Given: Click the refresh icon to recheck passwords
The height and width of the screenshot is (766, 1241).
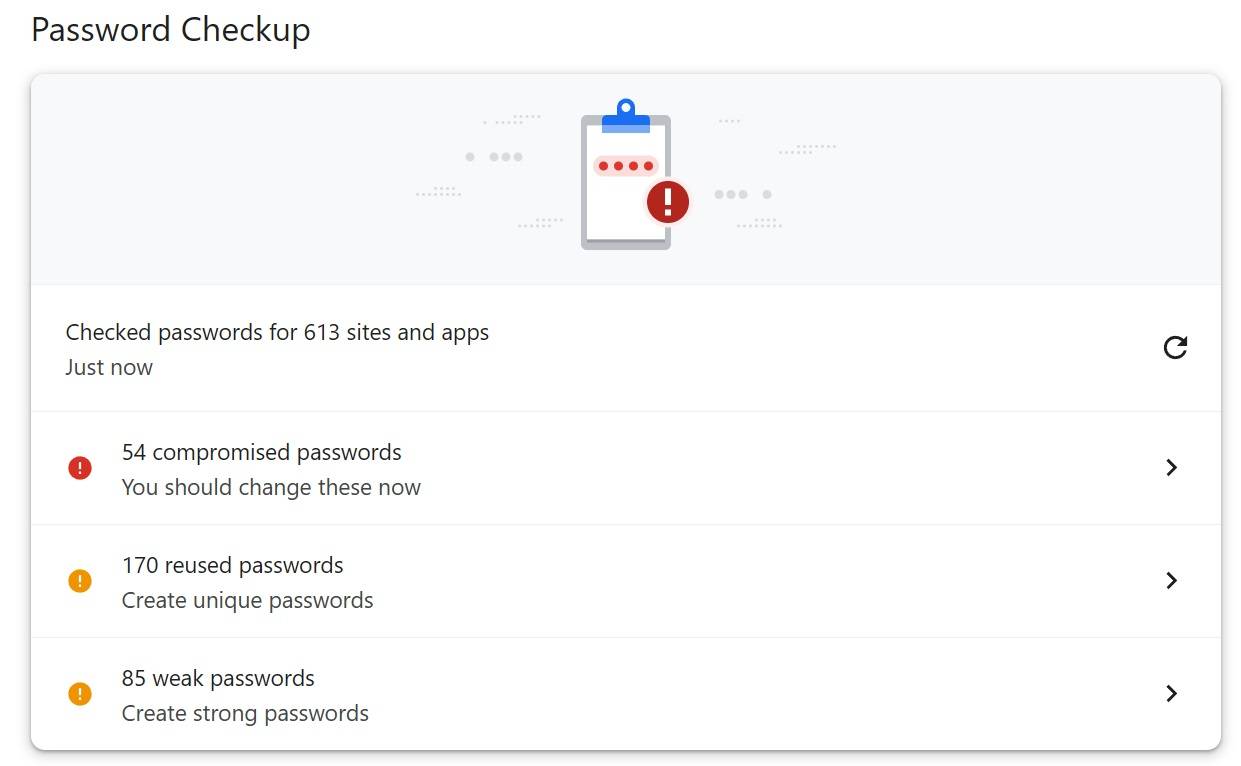Looking at the screenshot, I should pyautogui.click(x=1175, y=348).
